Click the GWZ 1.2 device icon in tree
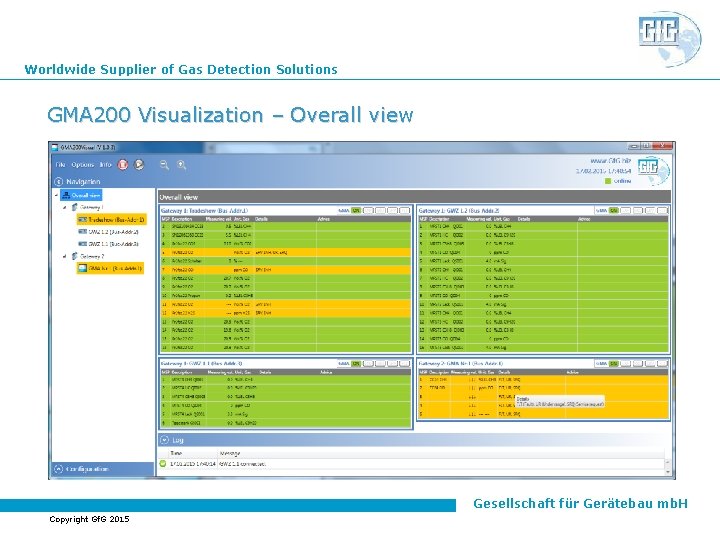The image size is (720, 540). pyautogui.click(x=83, y=232)
